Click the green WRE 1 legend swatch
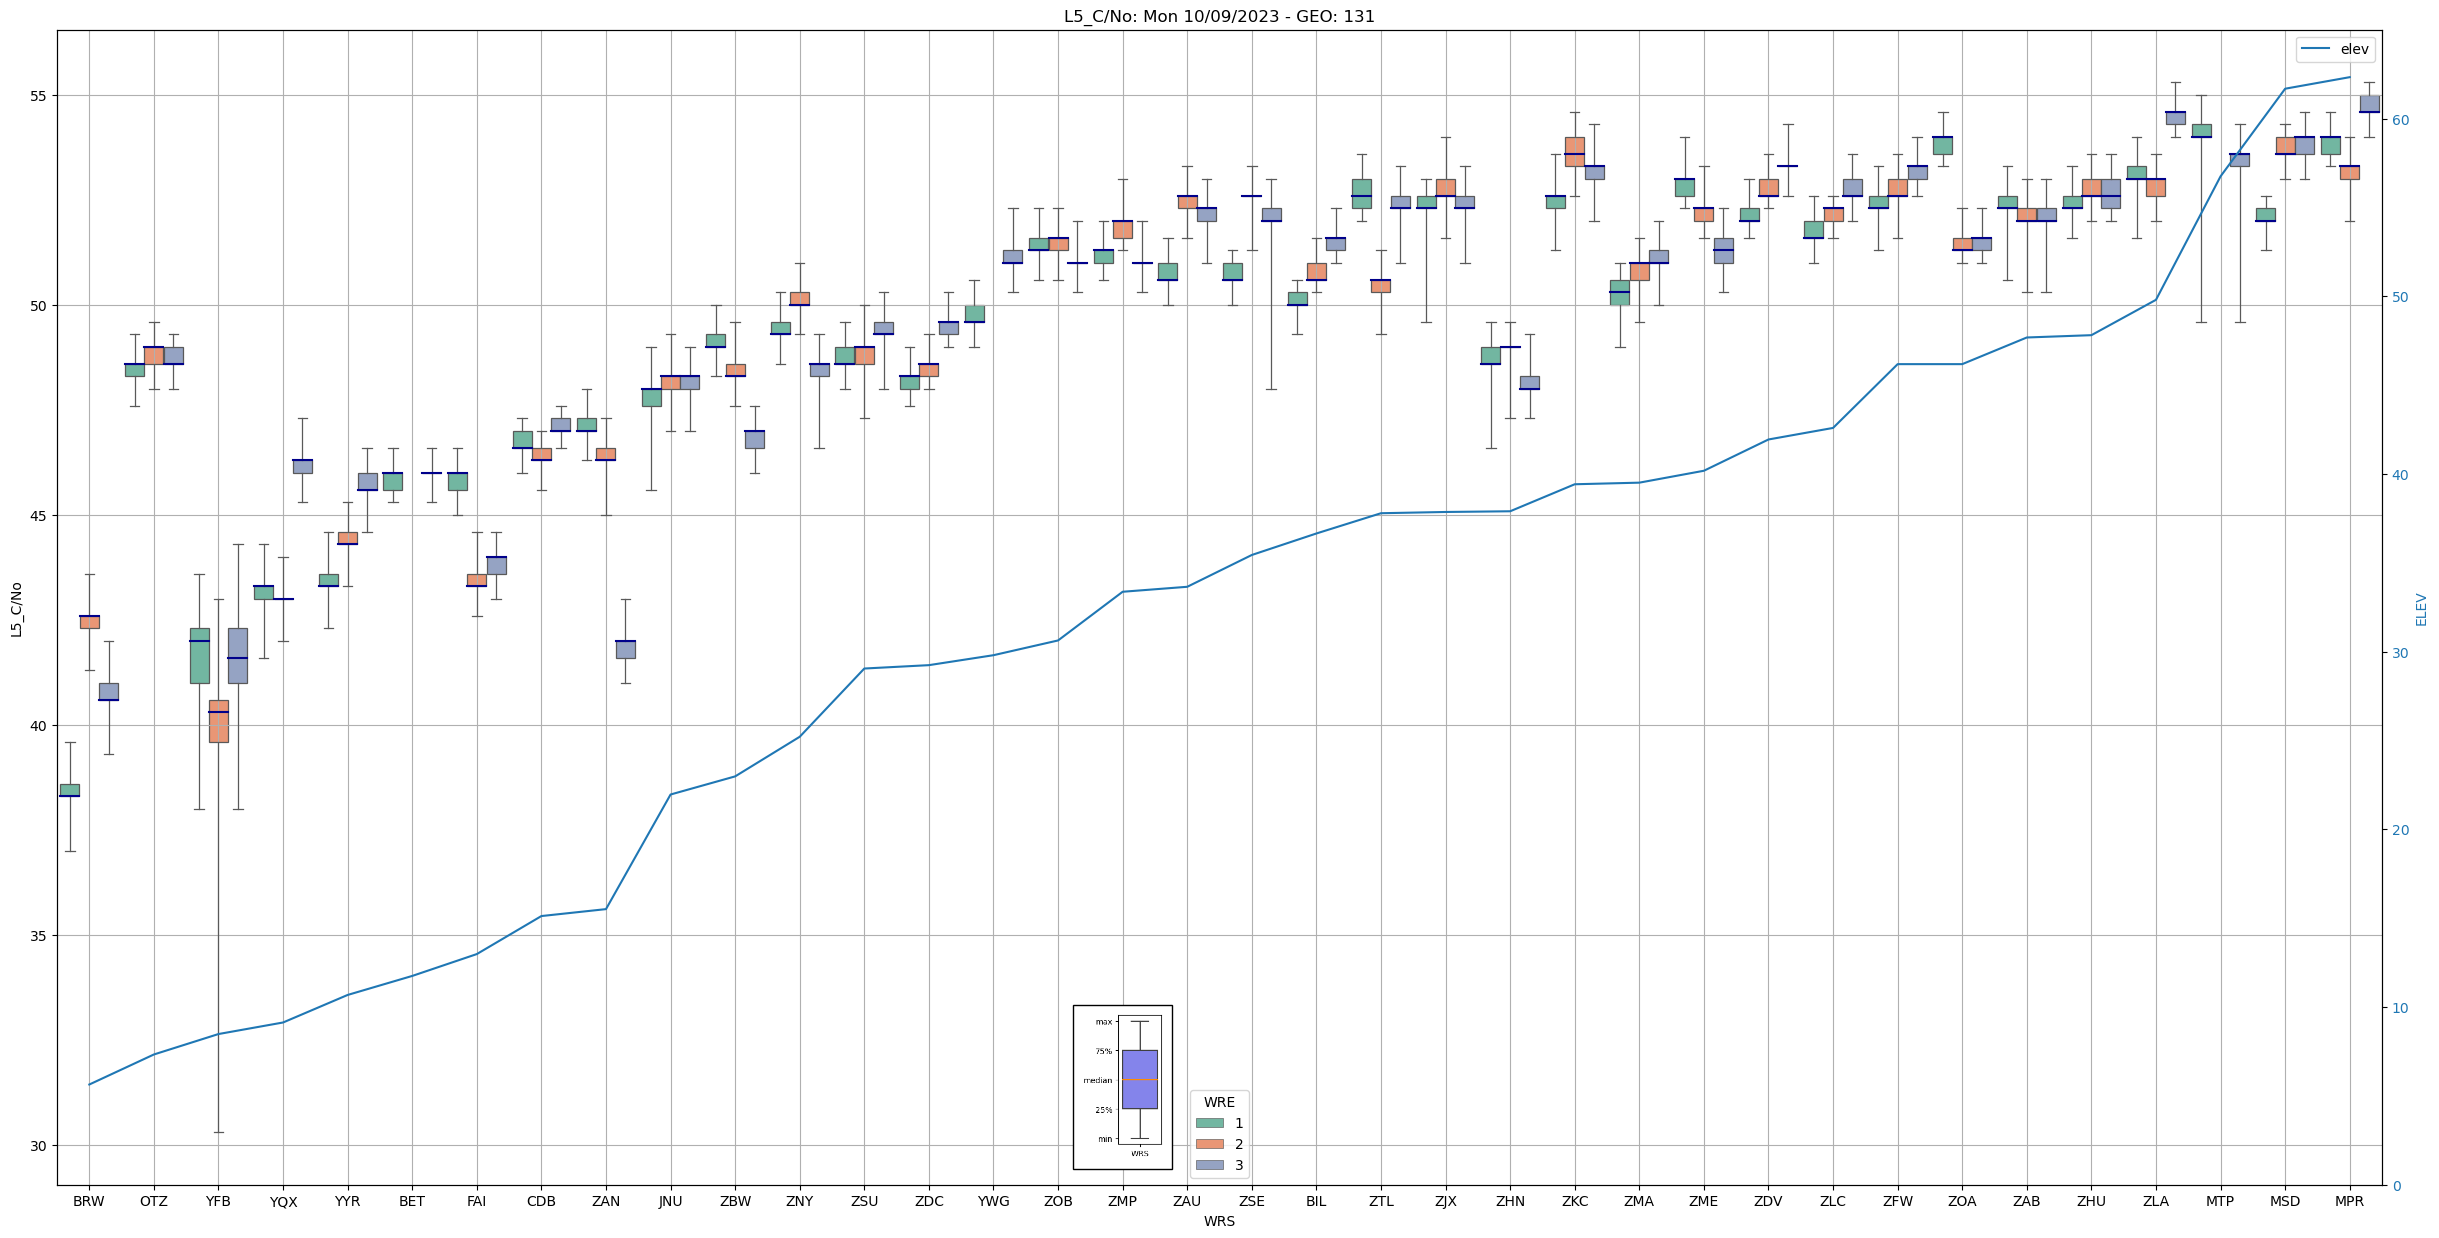2439x1238 pixels. coord(1209,1123)
